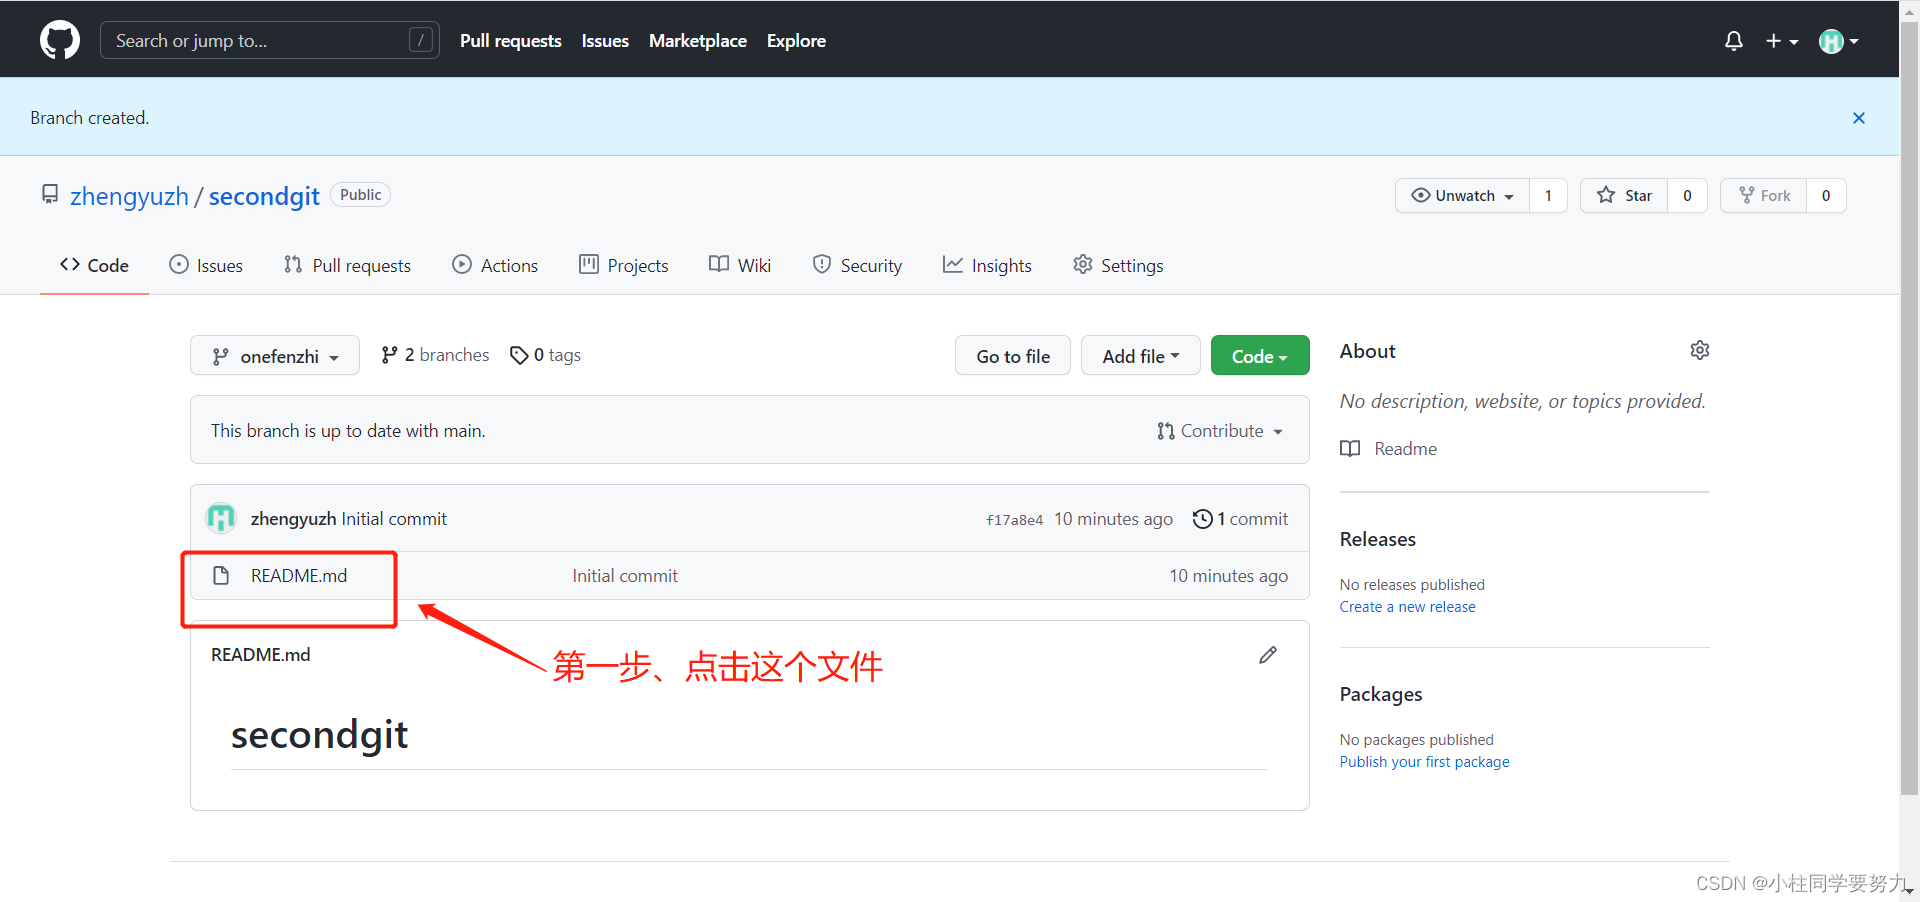Open the edit pencil on README.md
Screen dimensions: 1920x902
point(1267,654)
